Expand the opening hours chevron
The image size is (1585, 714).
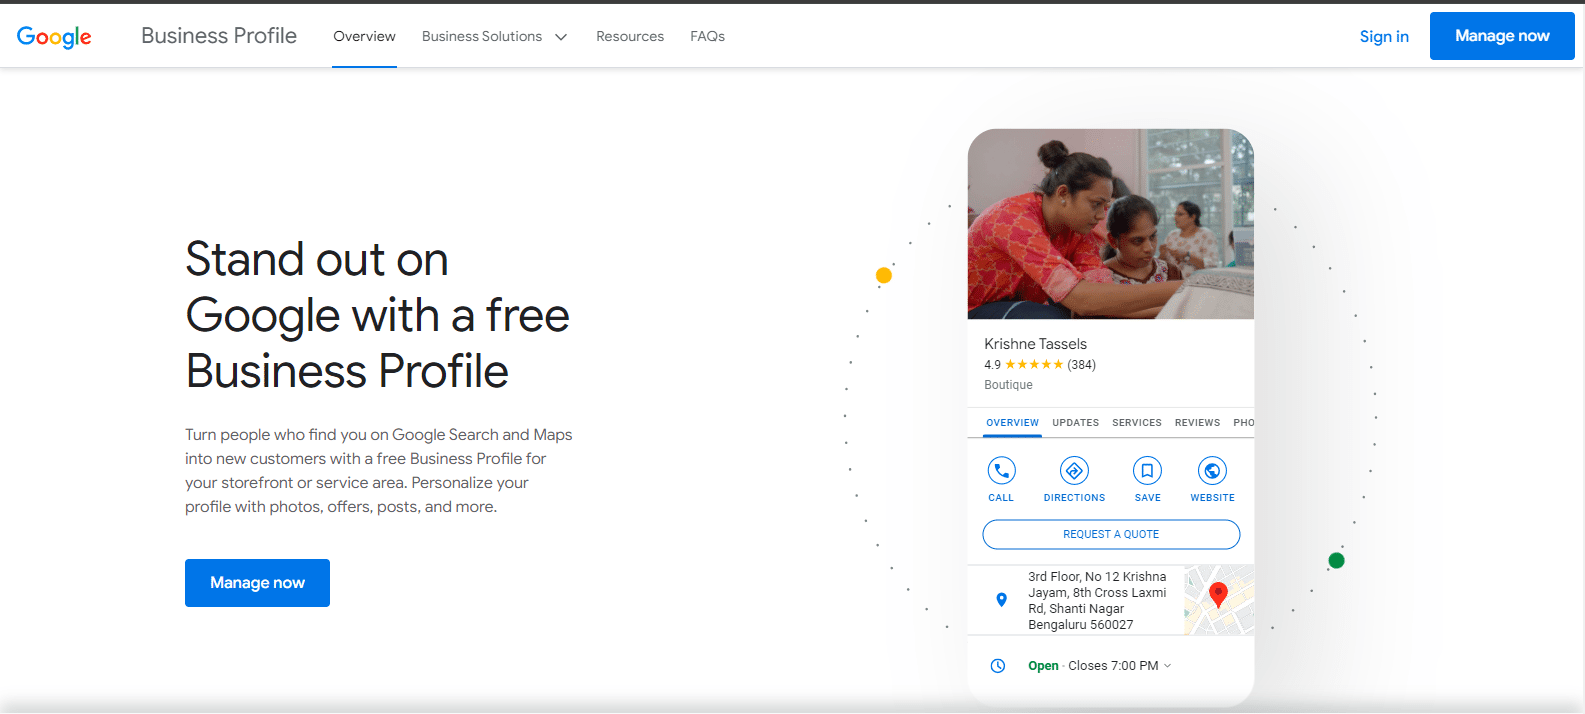[x=1167, y=666]
